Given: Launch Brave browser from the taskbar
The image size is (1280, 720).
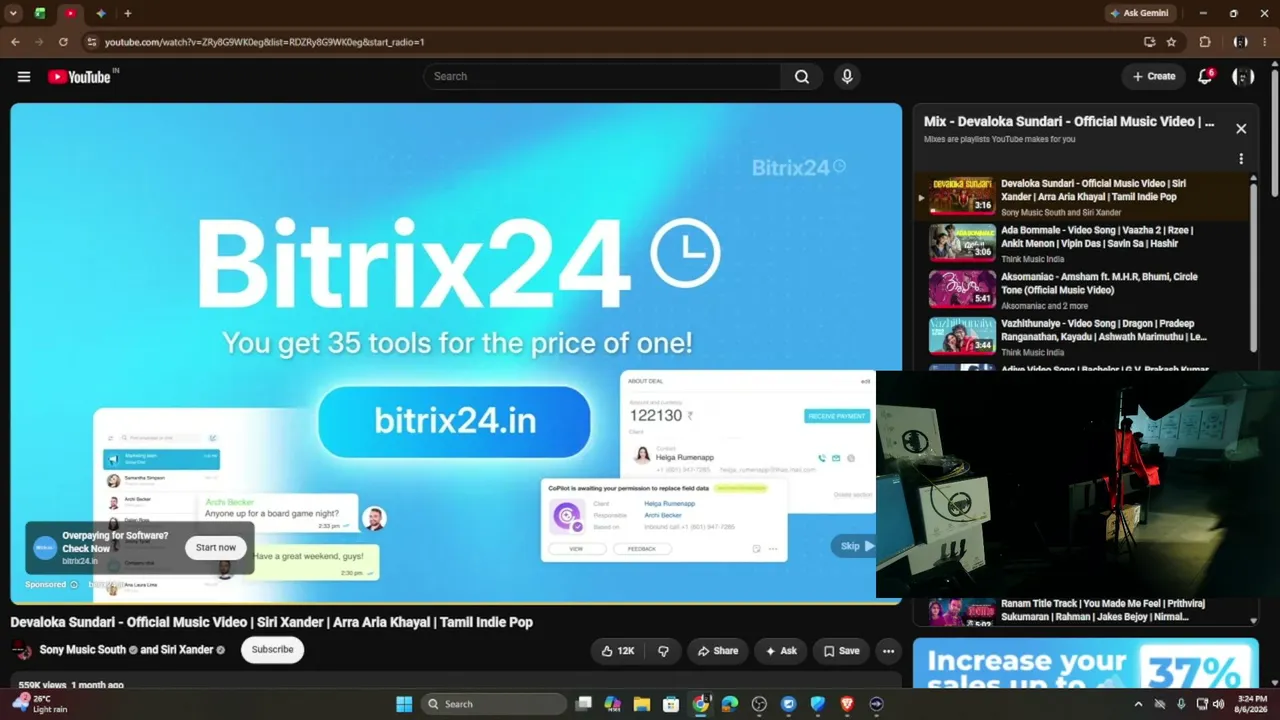Looking at the screenshot, I should pyautogui.click(x=848, y=704).
